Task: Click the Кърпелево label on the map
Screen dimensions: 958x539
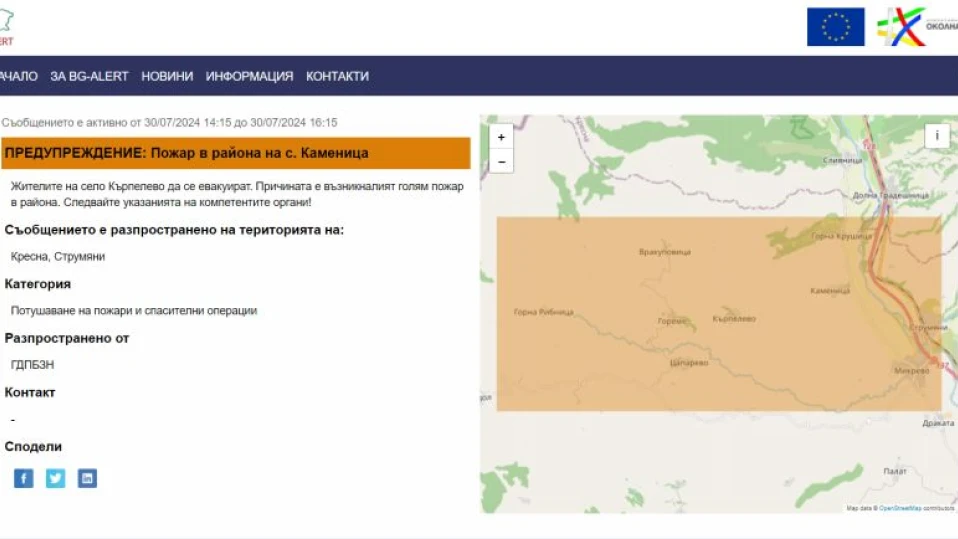Action: [734, 318]
